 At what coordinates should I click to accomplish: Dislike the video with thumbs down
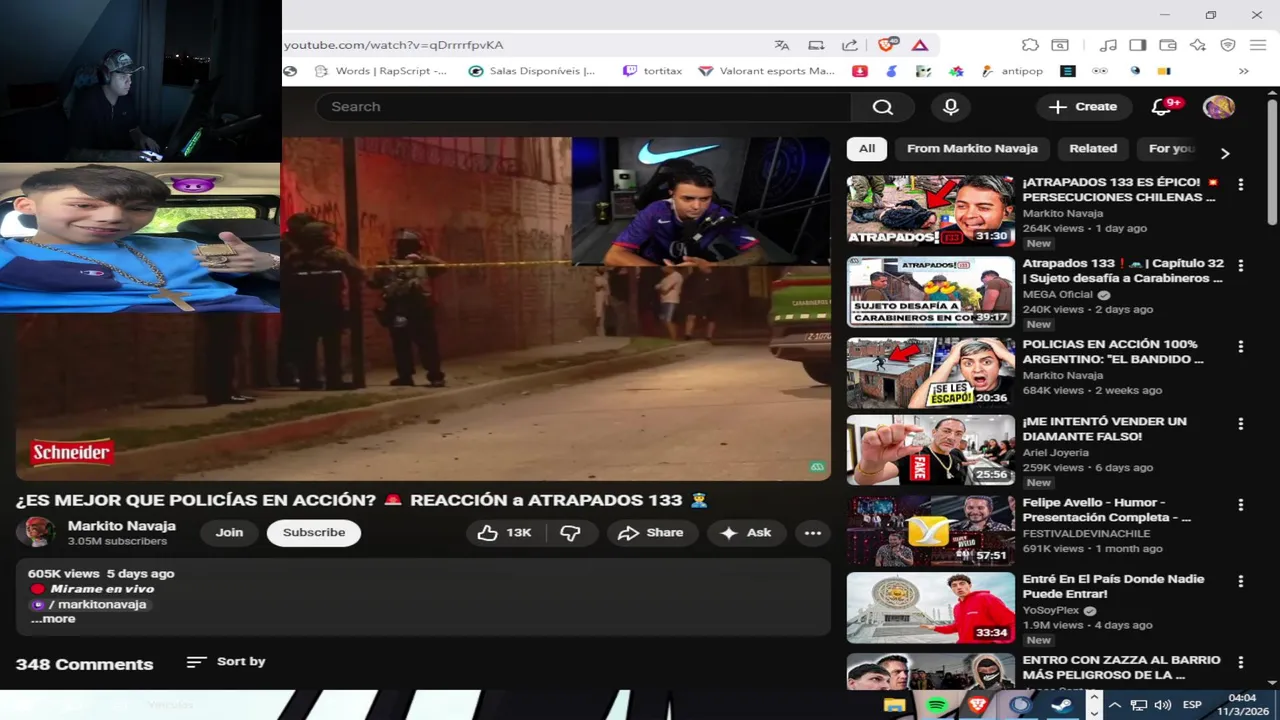(571, 533)
